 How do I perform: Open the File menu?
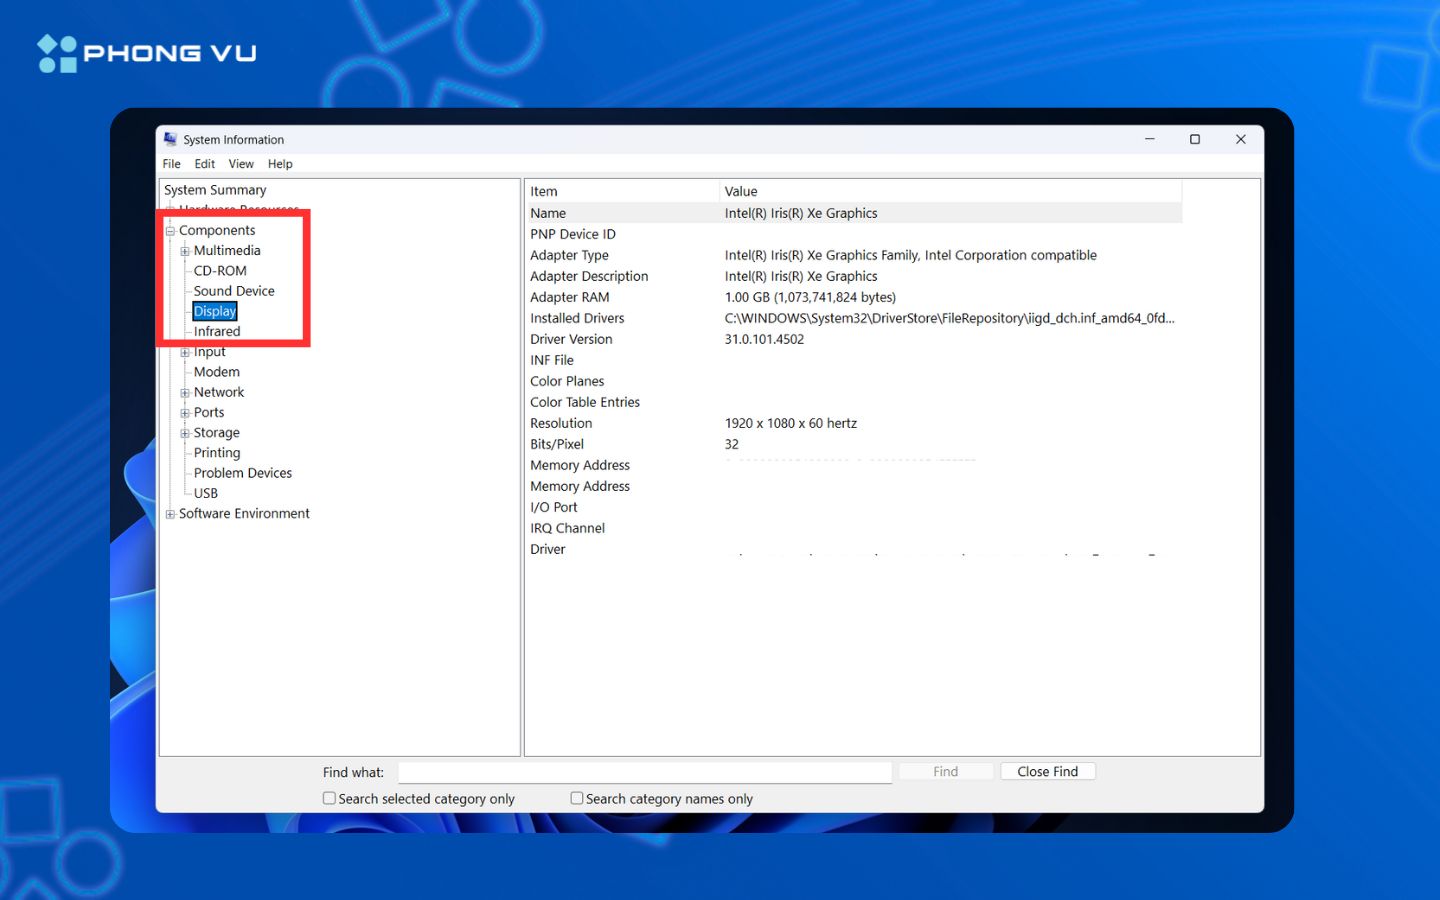click(x=172, y=164)
